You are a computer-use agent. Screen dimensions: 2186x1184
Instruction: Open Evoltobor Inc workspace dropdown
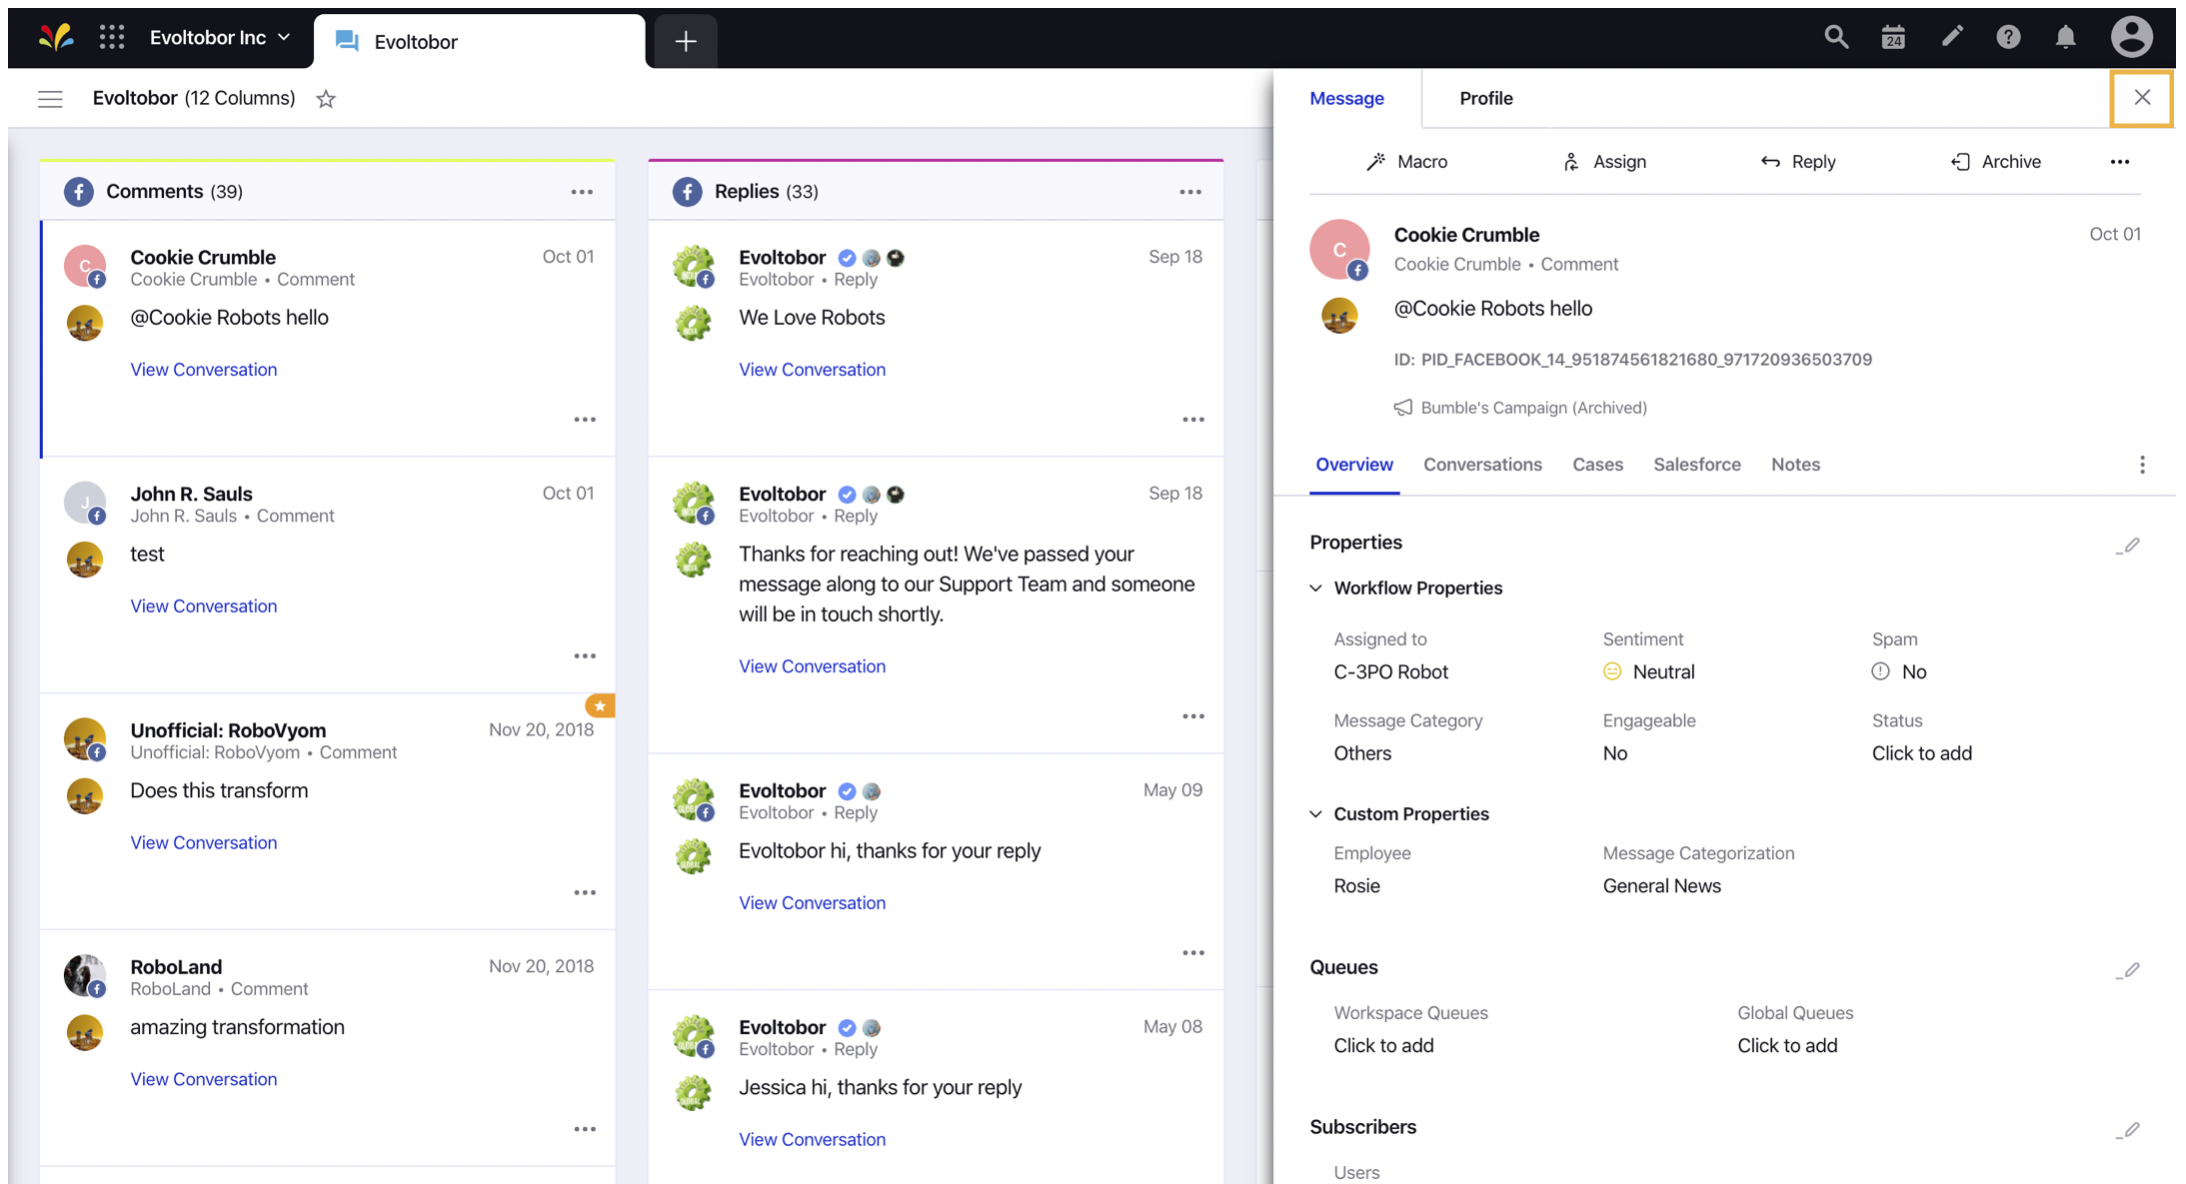point(220,38)
